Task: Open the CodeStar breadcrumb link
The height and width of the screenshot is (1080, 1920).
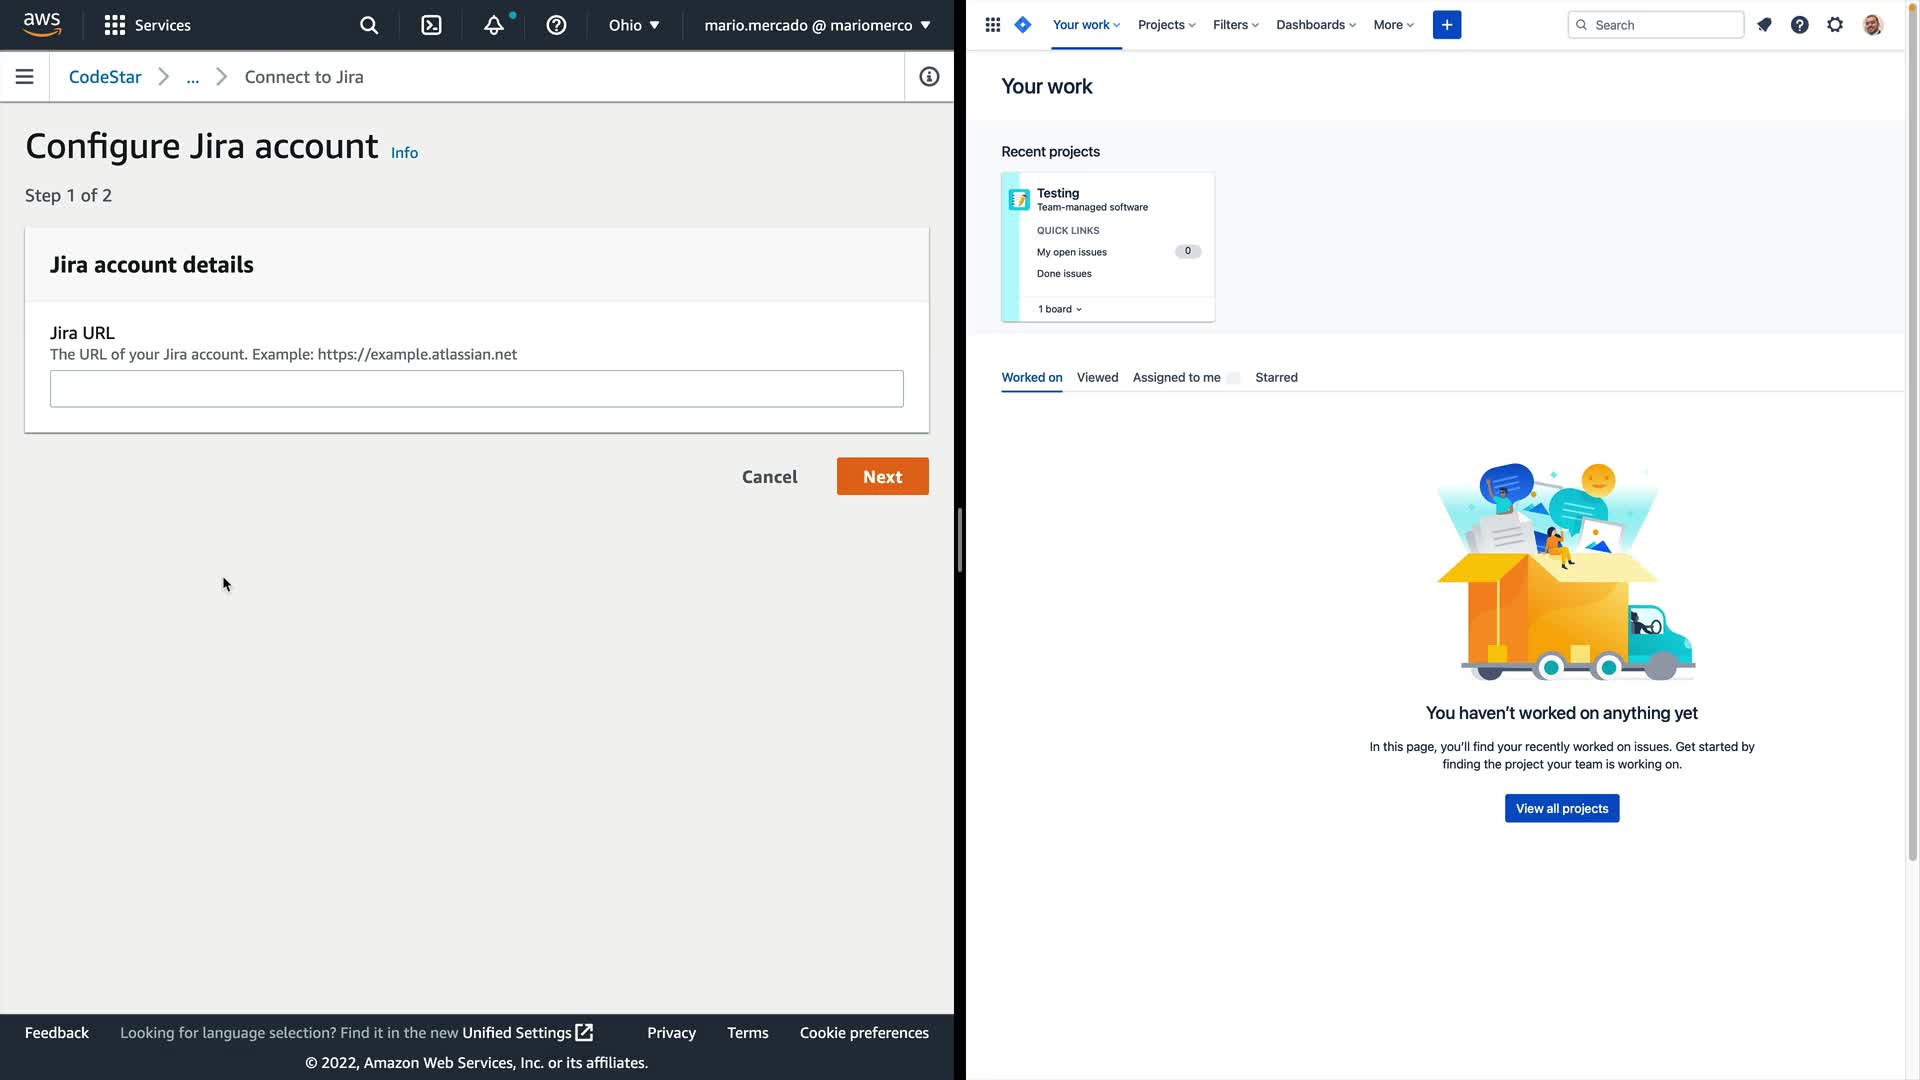Action: [x=105, y=77]
